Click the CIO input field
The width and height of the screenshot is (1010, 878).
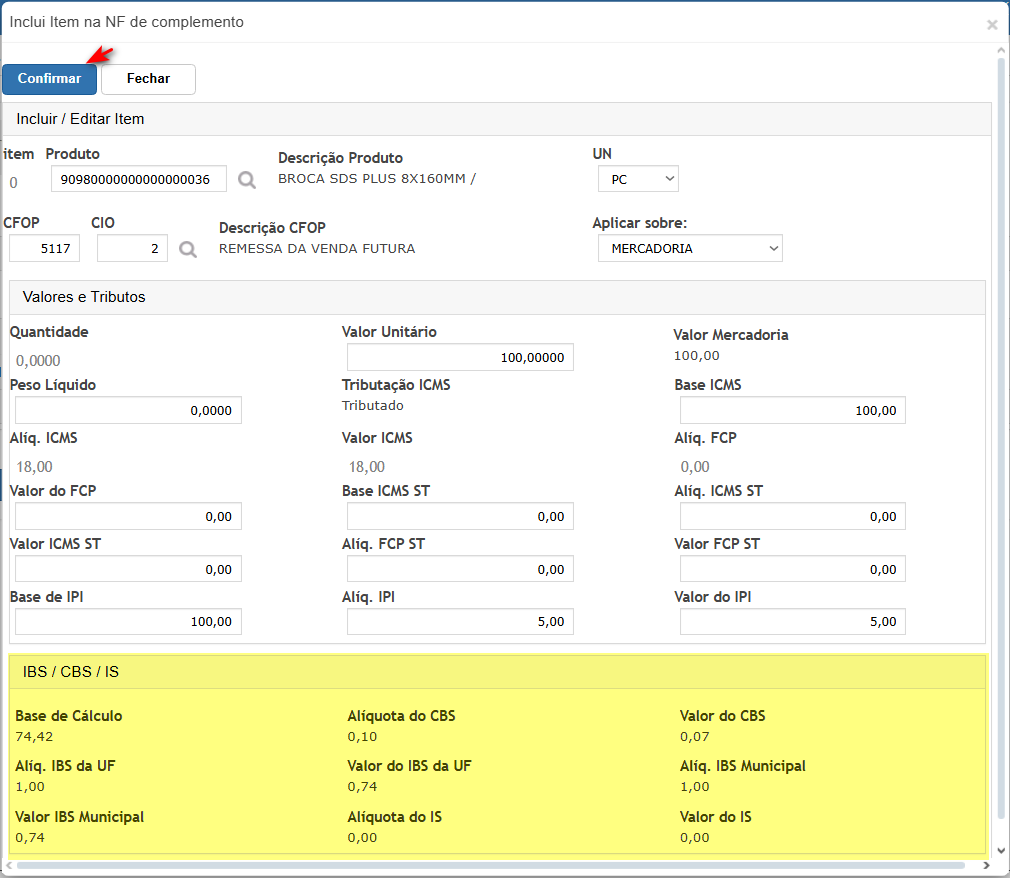coord(132,248)
